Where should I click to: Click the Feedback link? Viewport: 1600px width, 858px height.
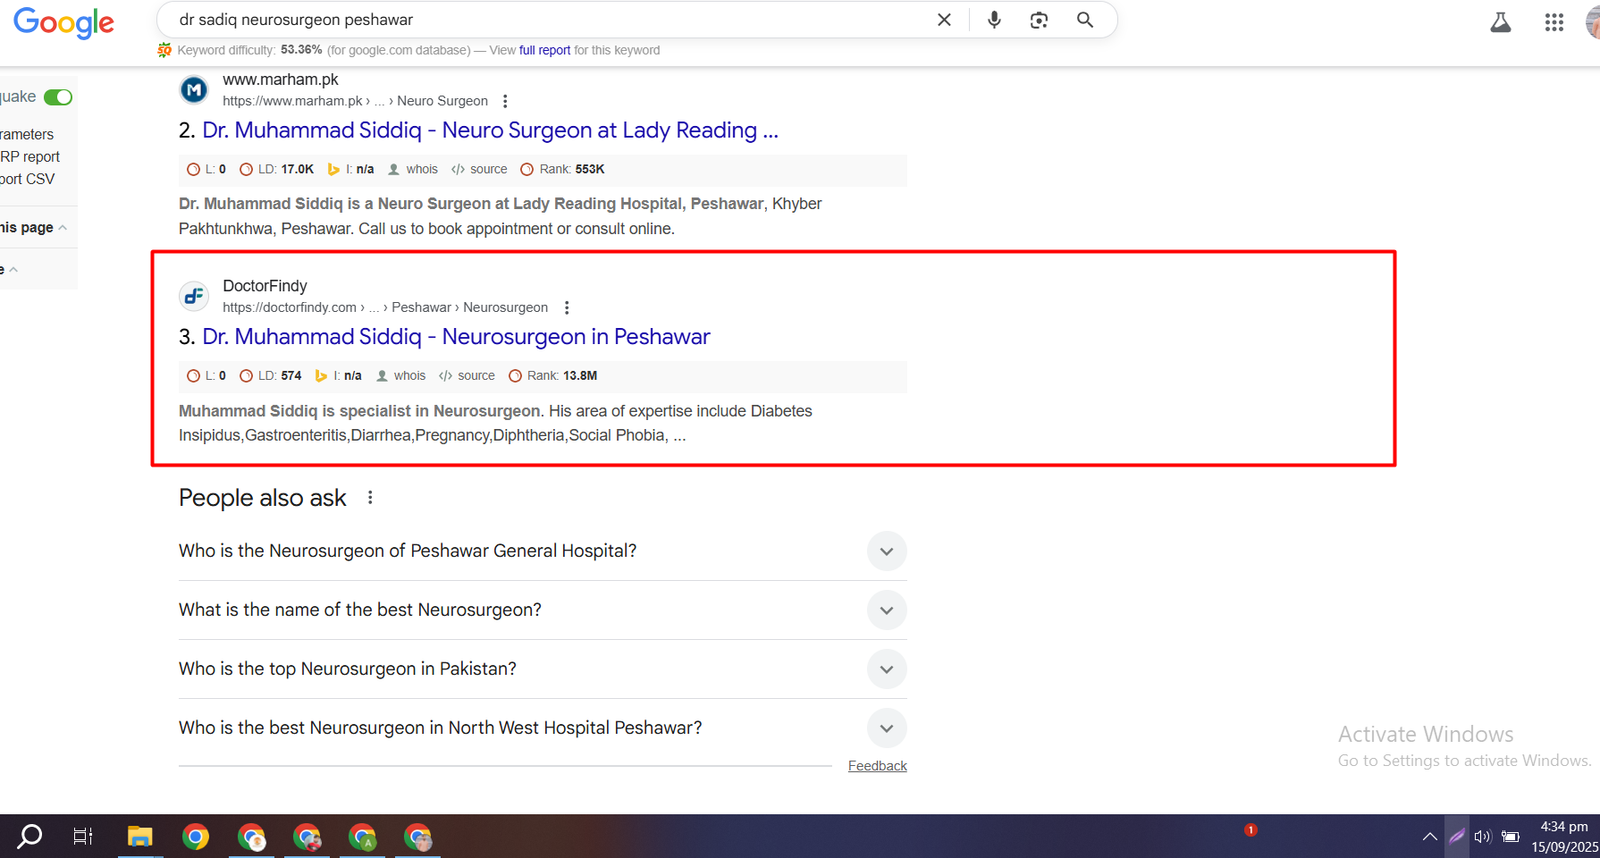[877, 766]
